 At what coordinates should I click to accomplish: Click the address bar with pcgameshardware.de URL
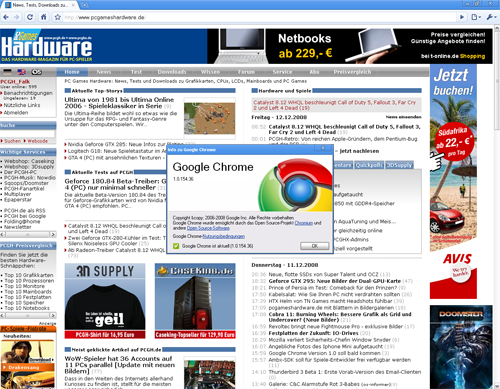[x=260, y=17]
